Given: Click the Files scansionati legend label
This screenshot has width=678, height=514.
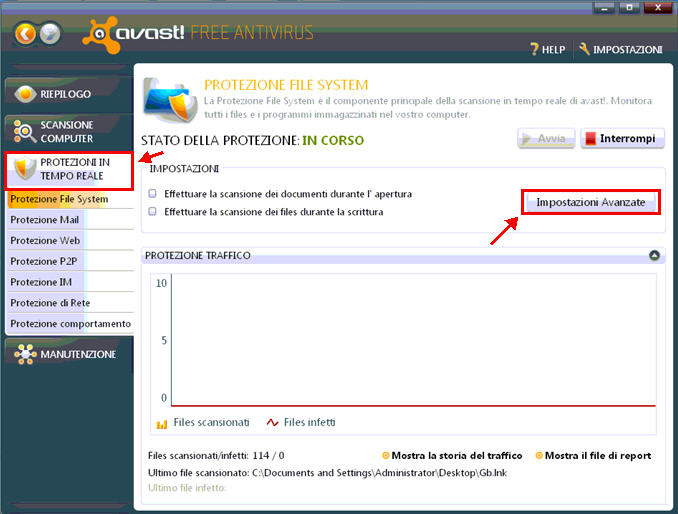Looking at the screenshot, I should tap(211, 422).
